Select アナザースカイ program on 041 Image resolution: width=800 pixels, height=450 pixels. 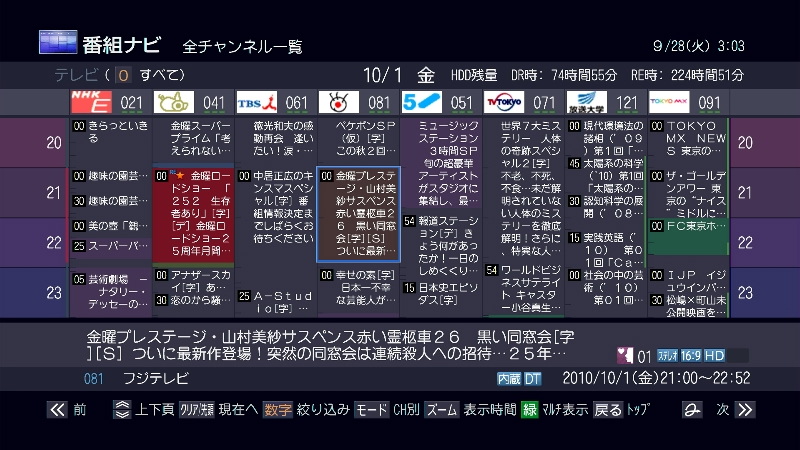(193, 281)
